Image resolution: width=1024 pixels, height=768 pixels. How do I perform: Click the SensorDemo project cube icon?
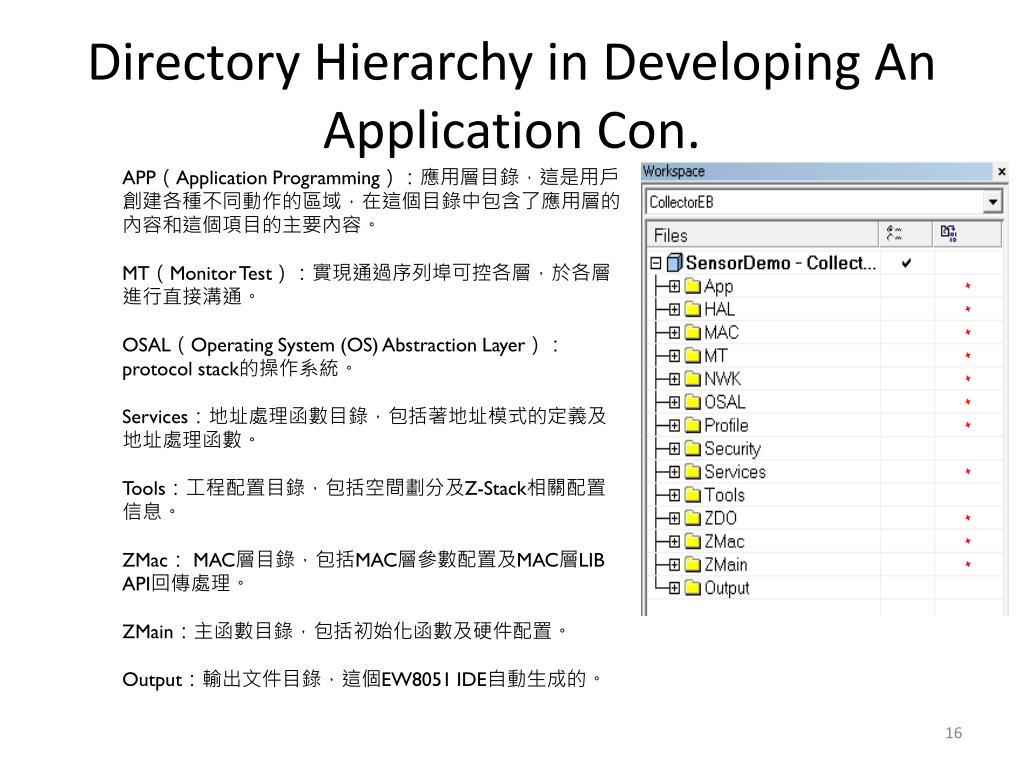674,263
